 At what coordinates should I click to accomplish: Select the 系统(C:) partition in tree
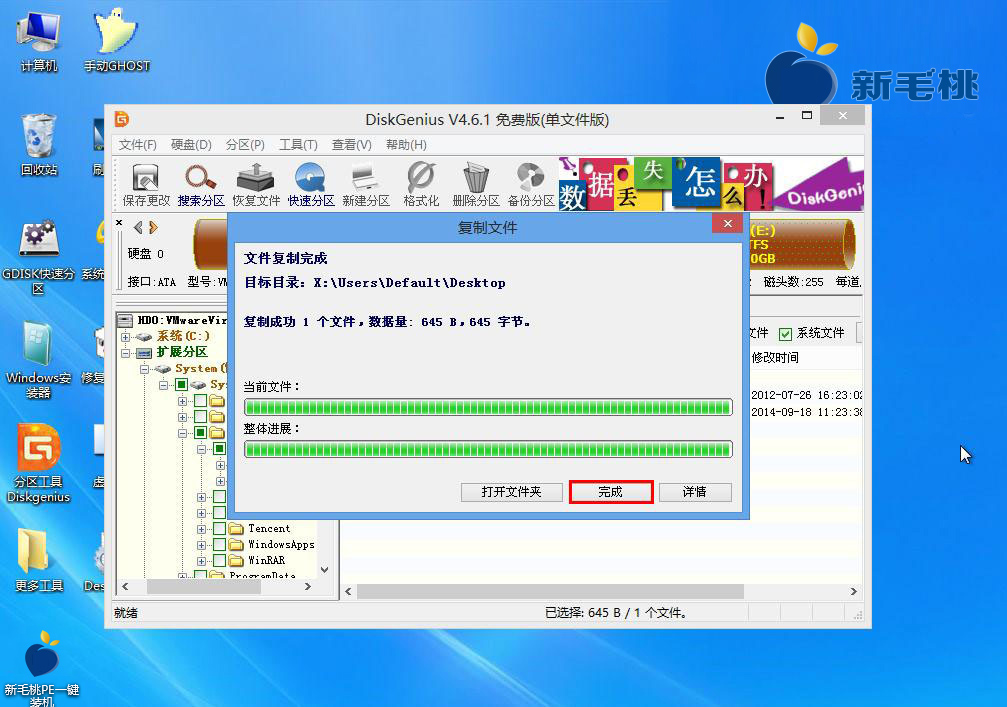[183, 336]
